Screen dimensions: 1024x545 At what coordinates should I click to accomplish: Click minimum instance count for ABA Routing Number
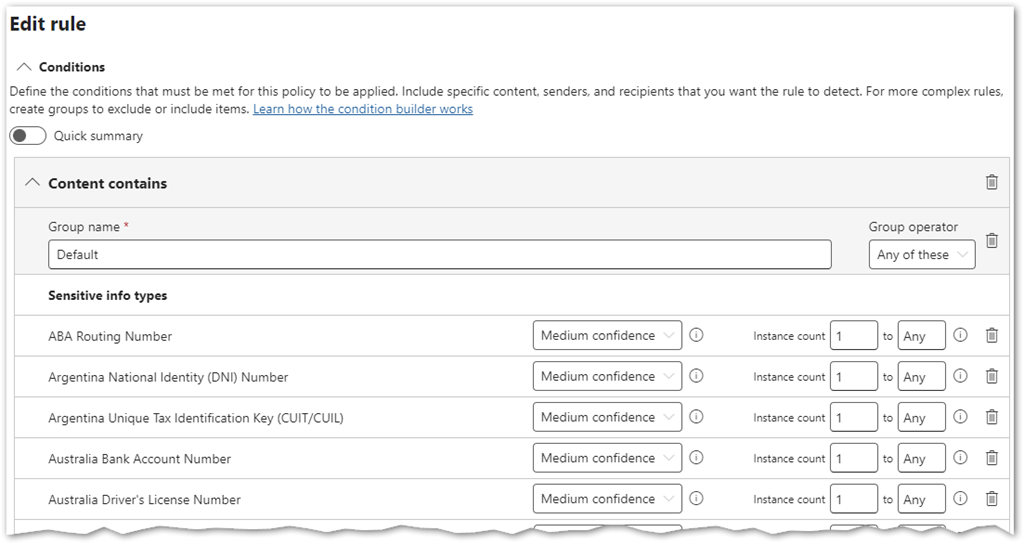click(x=853, y=336)
